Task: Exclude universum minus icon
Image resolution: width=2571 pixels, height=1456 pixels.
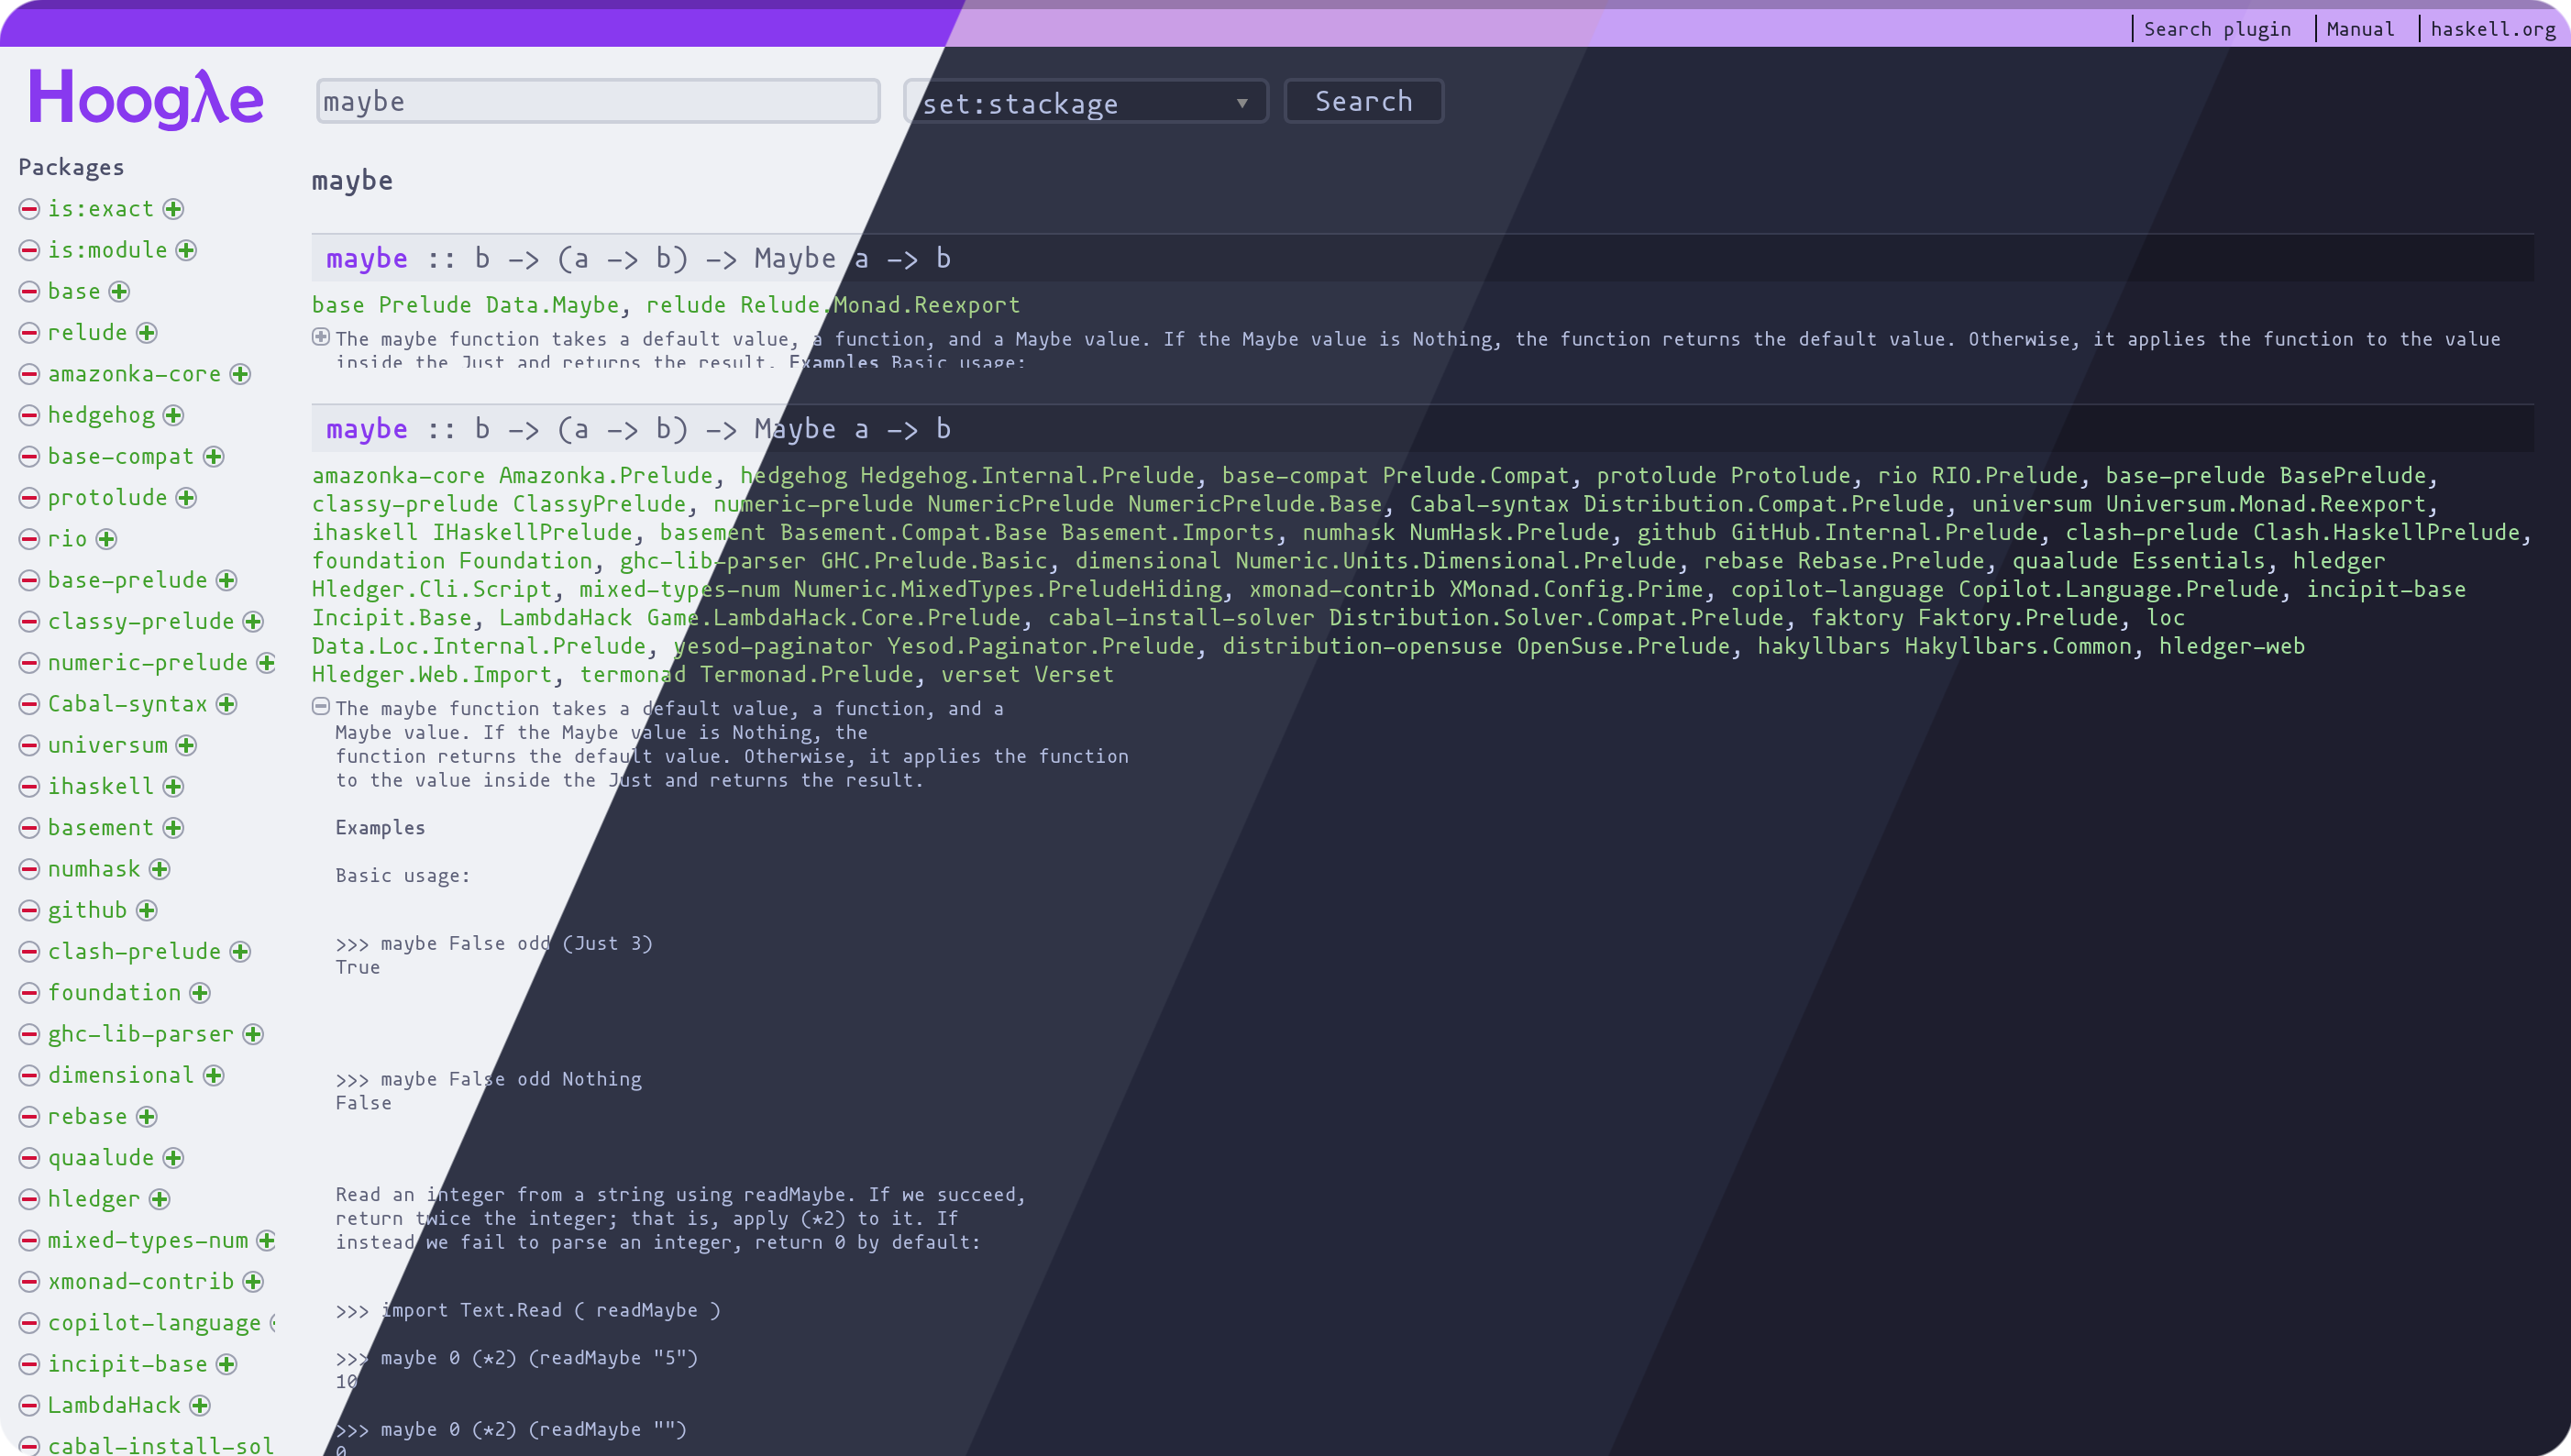Action: click(29, 745)
